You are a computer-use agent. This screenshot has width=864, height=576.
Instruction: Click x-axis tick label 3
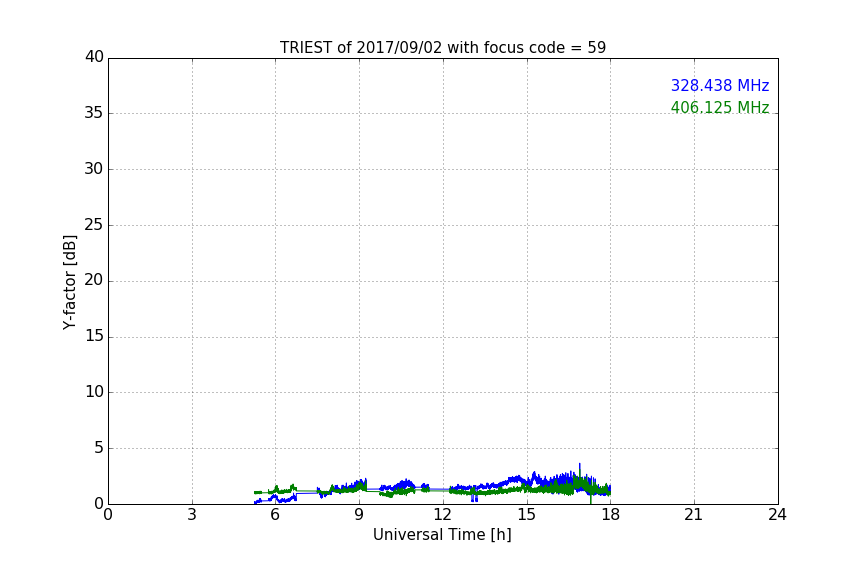[192, 515]
